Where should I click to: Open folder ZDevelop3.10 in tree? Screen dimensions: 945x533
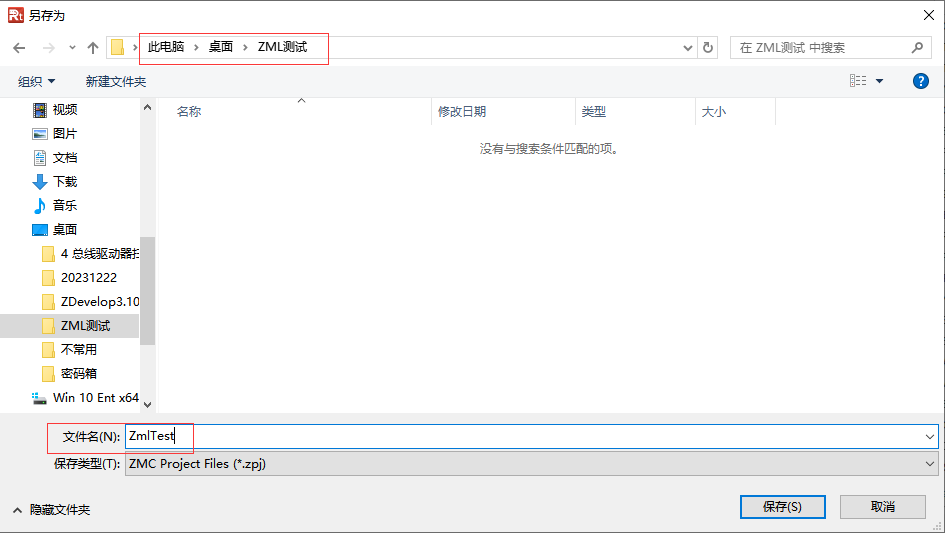[99, 301]
